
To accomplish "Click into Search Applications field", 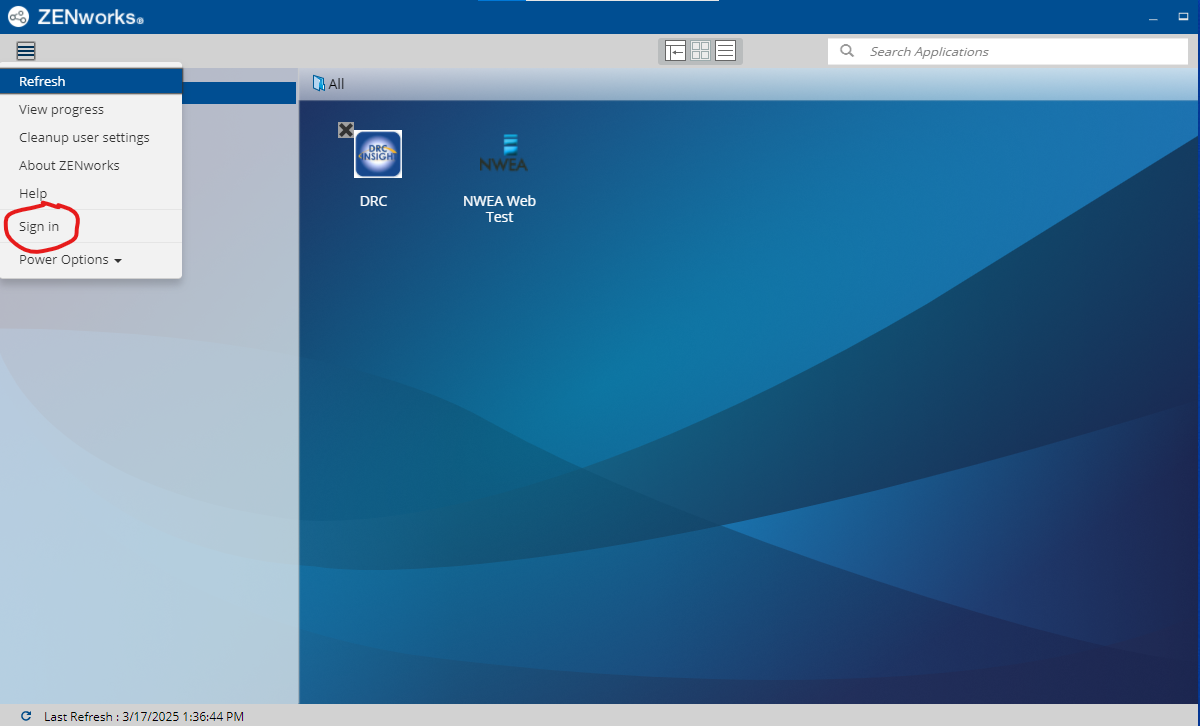I will 1020,52.
